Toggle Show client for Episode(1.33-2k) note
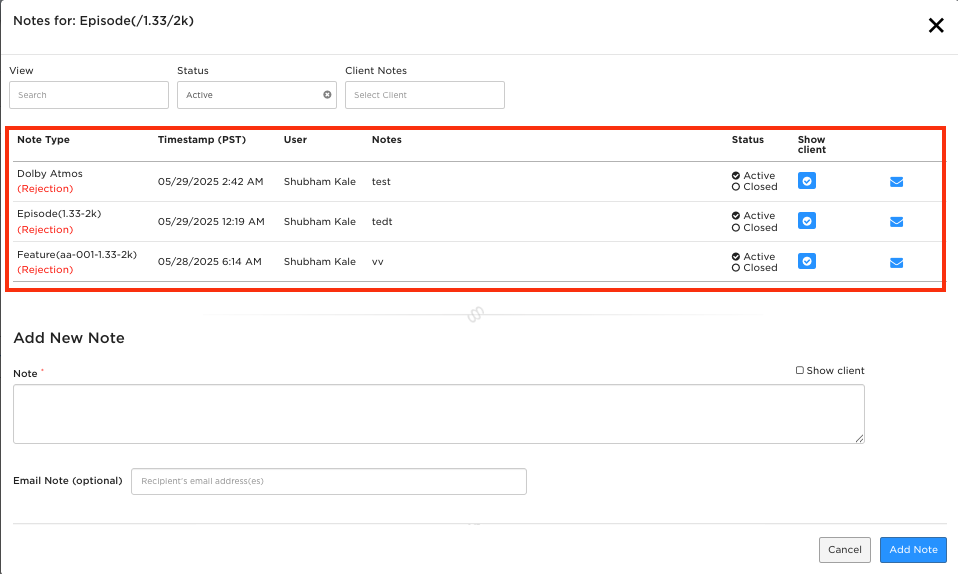Image resolution: width=958 pixels, height=574 pixels. (x=806, y=221)
